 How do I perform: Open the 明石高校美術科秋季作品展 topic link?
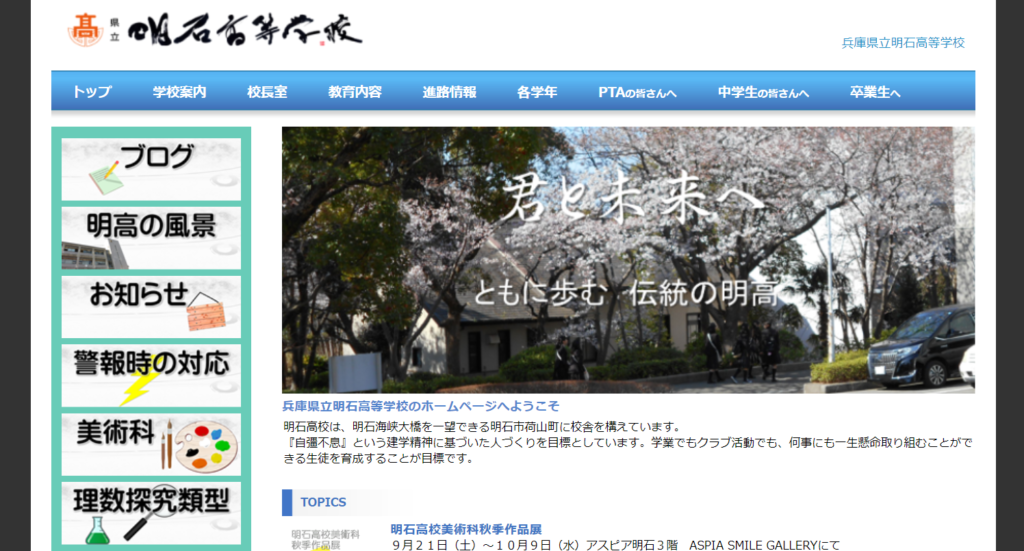pos(466,529)
